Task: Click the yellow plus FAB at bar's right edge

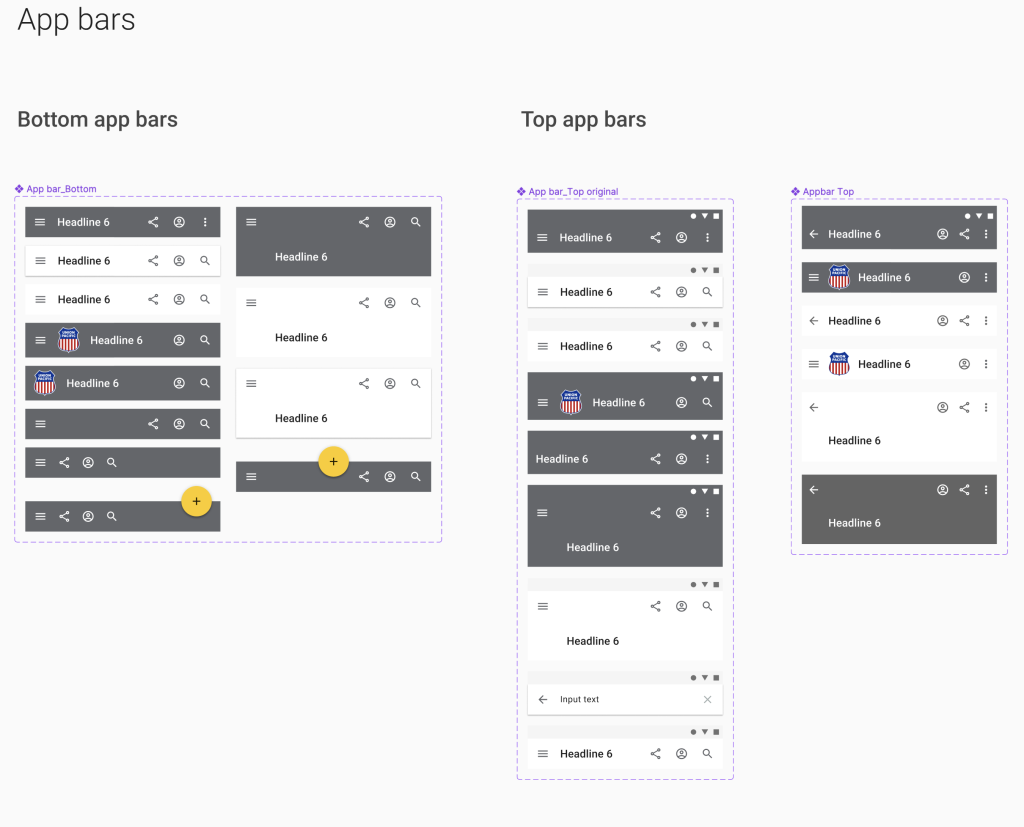Action: [x=196, y=501]
